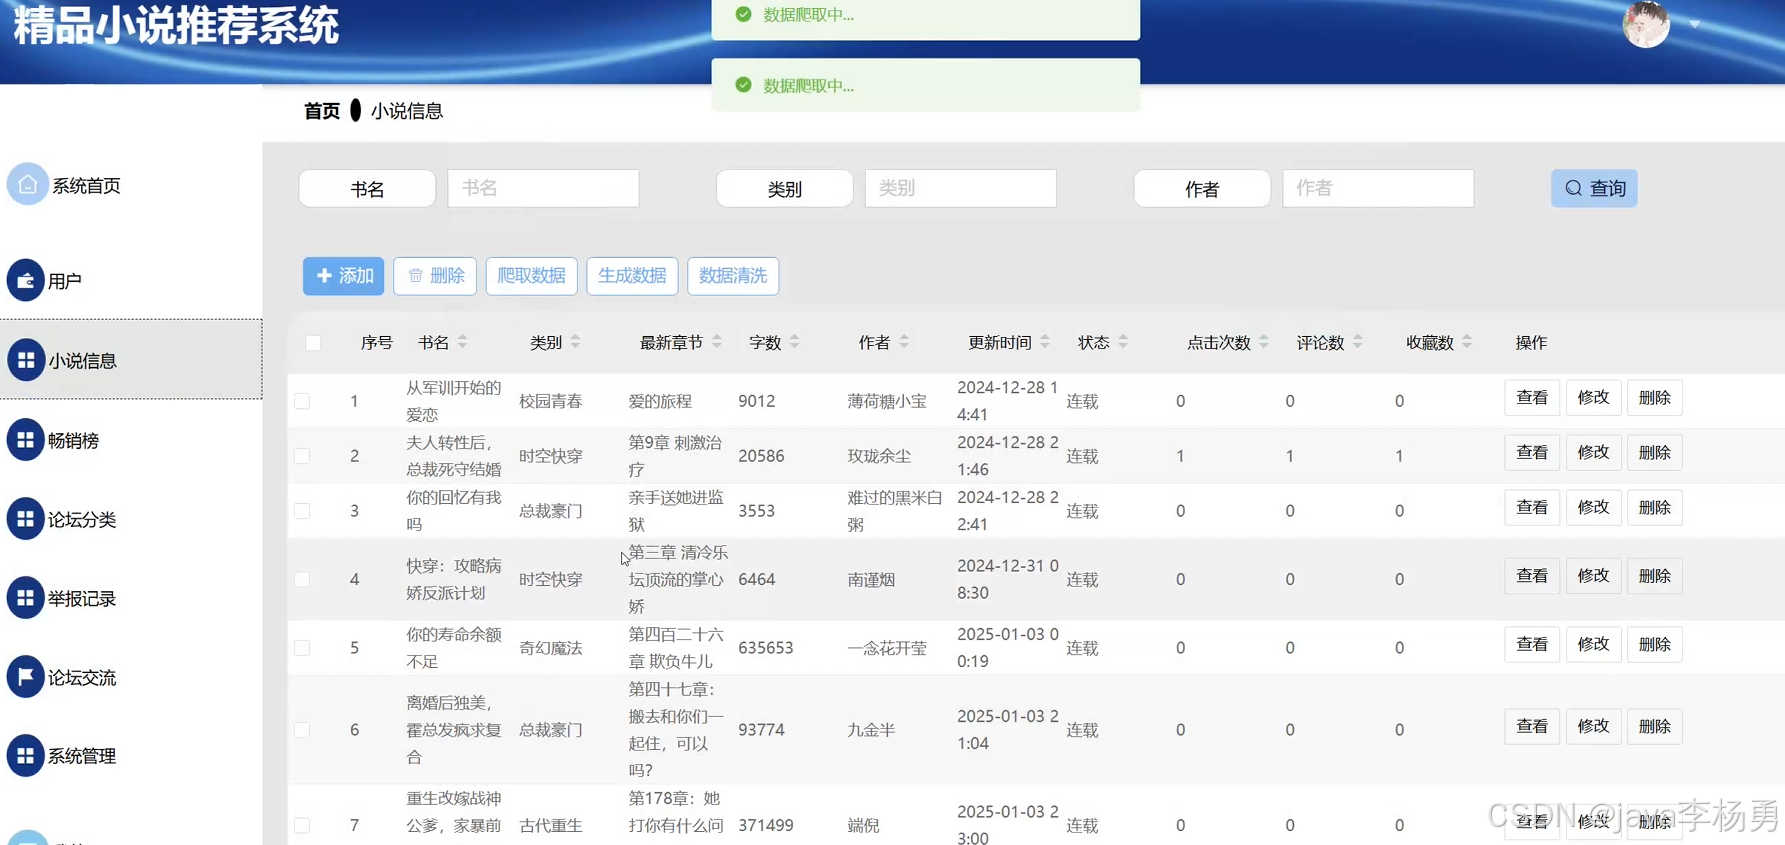The image size is (1785, 845).
Task: Click the 系统首页 home icon in the sidebar
Action: pyautogui.click(x=27, y=184)
